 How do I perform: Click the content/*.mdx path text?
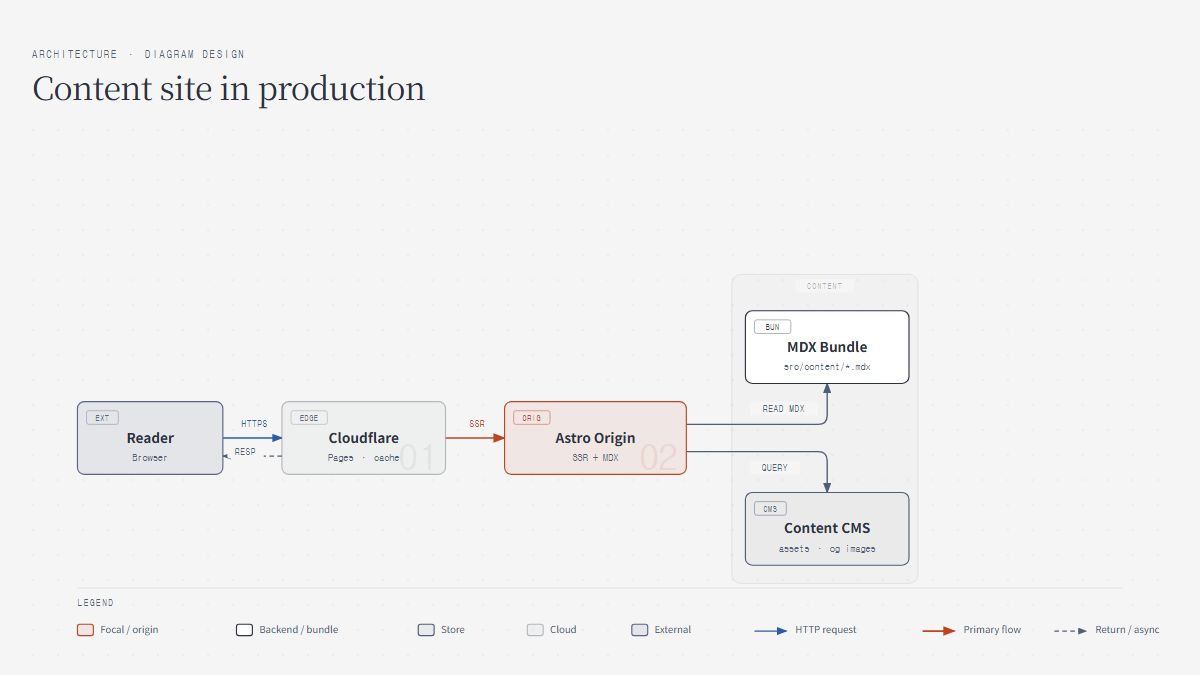coord(827,367)
